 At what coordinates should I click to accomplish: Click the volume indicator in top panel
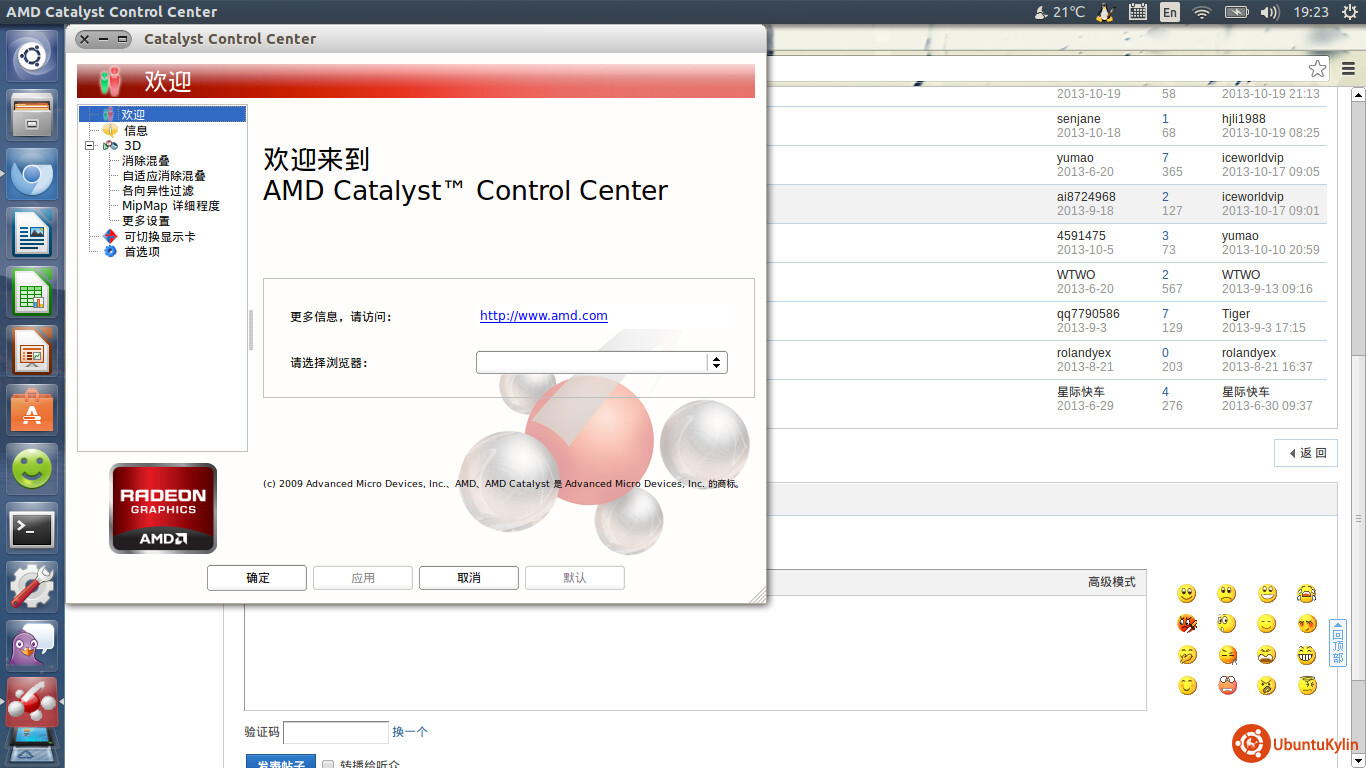(1269, 12)
